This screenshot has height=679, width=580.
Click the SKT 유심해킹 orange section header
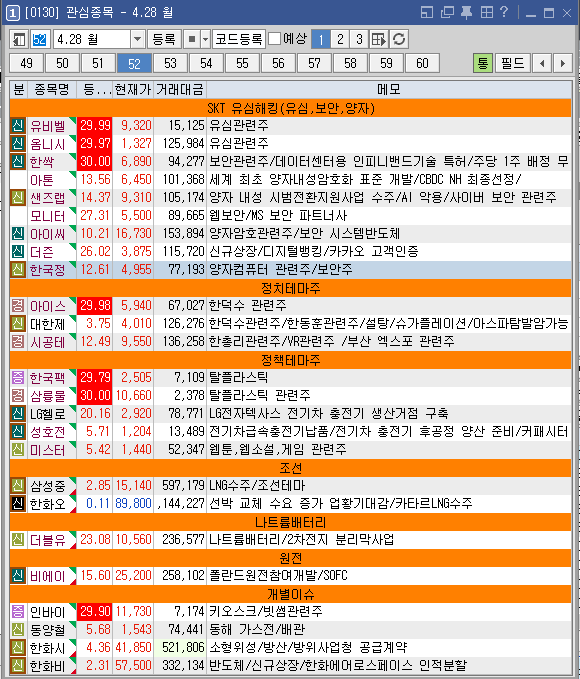pyautogui.click(x=290, y=108)
